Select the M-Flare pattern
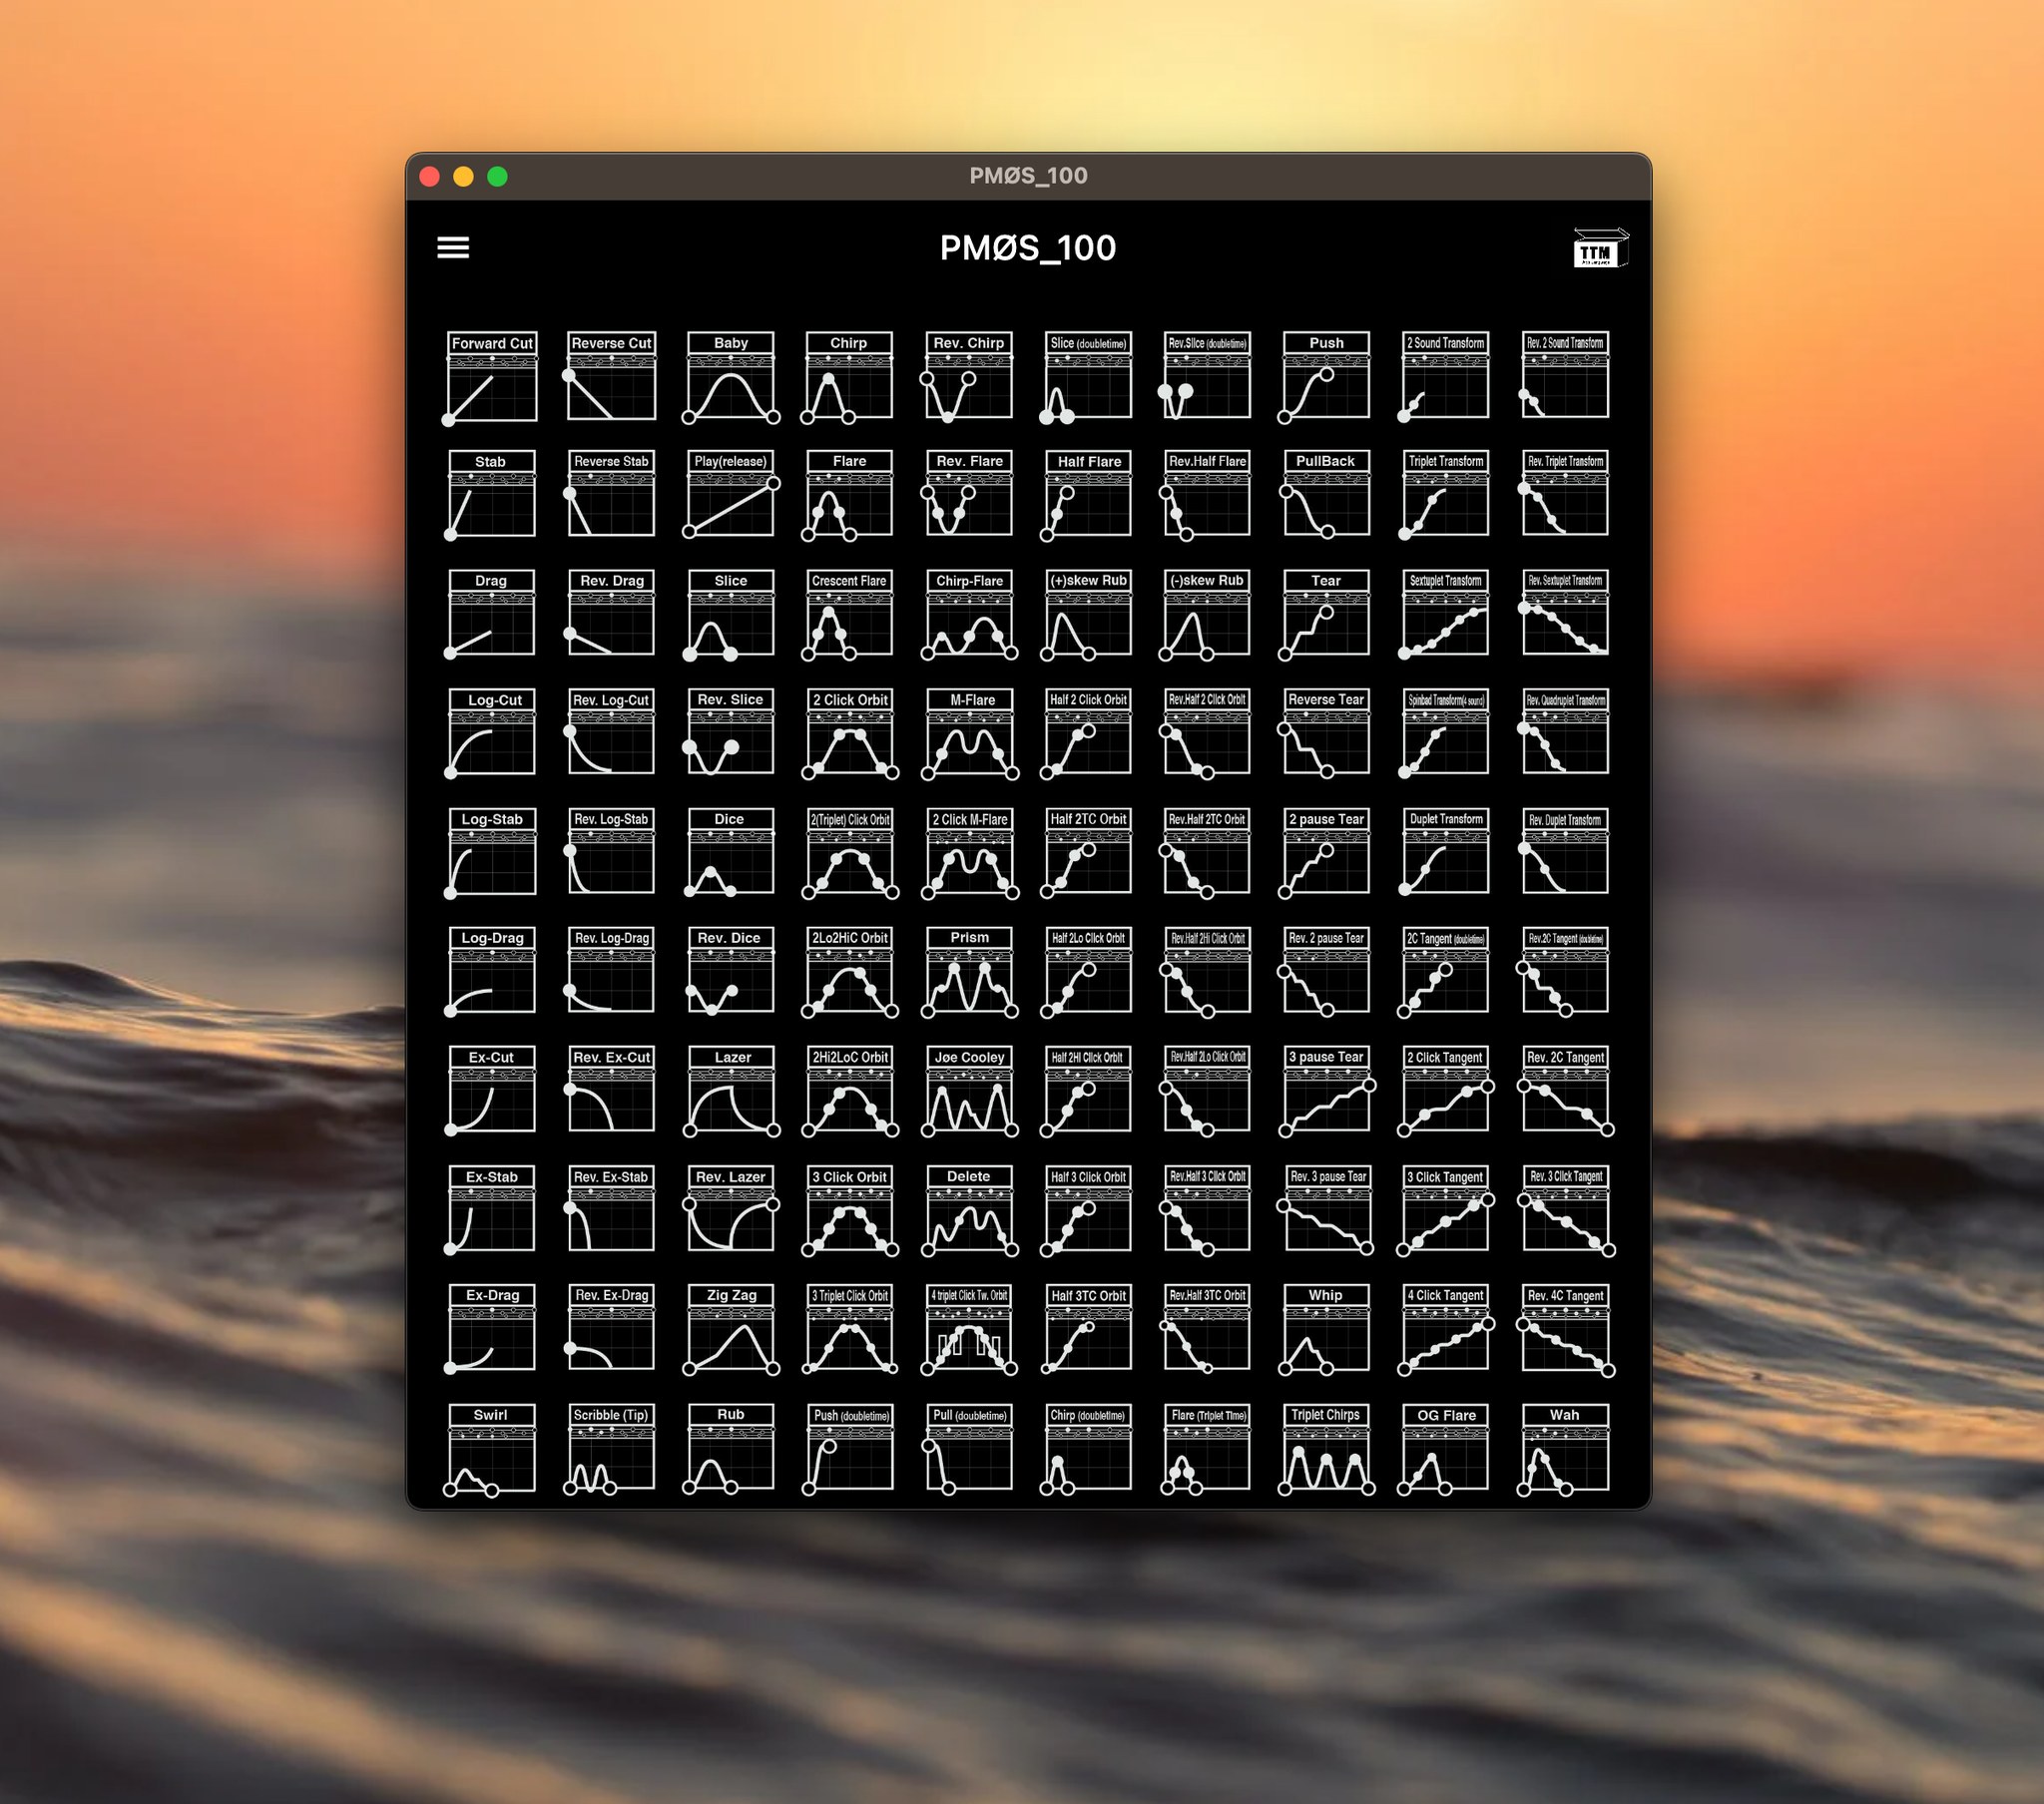This screenshot has width=2044, height=1804. coord(969,733)
